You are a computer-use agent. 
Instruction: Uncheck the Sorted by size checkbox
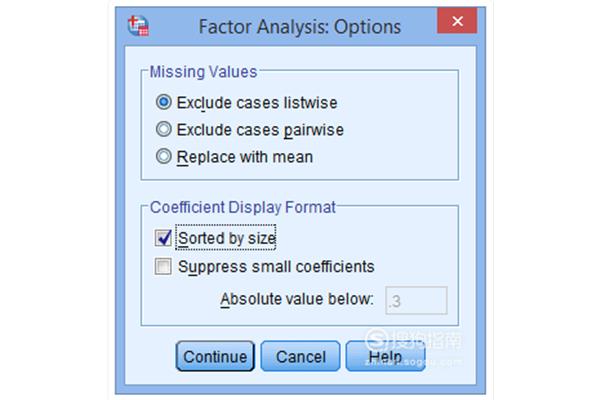[163, 238]
